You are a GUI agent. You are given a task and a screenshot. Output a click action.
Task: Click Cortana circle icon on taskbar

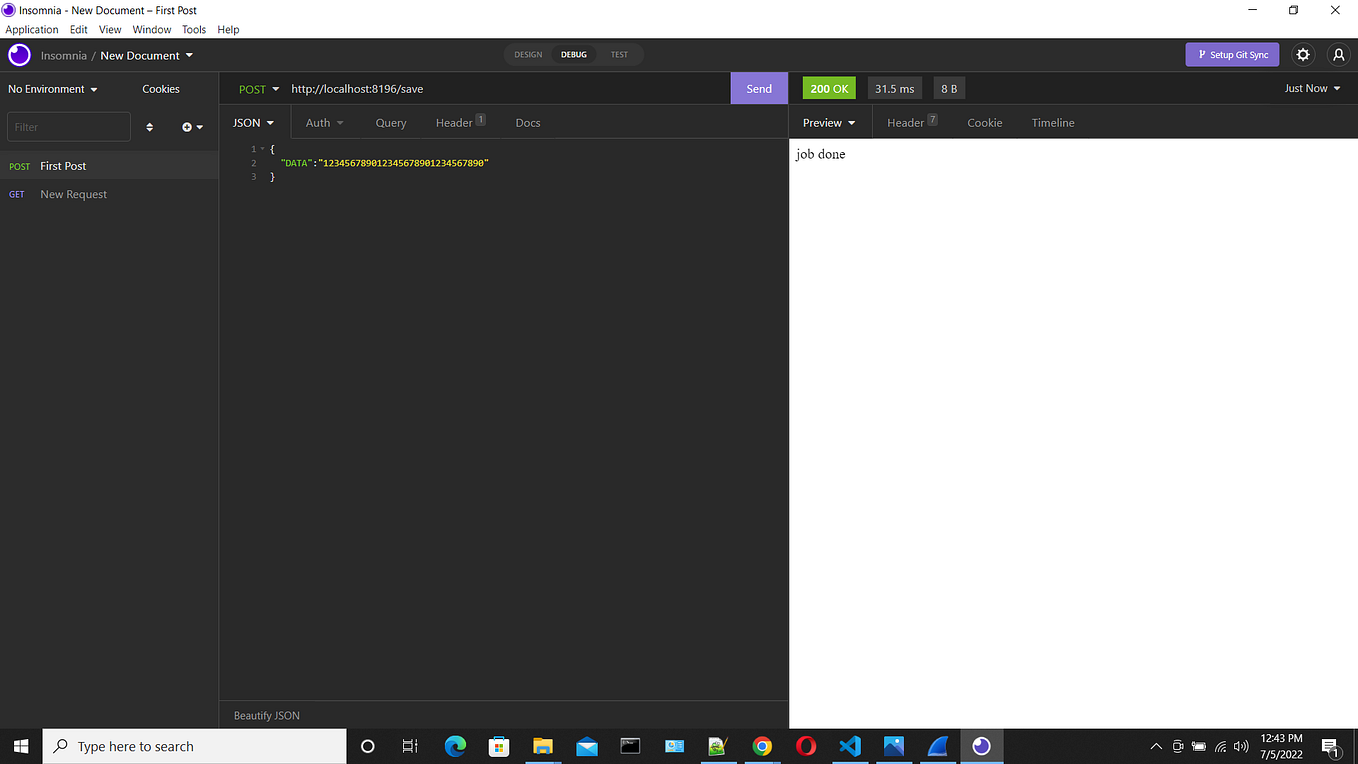[367, 746]
